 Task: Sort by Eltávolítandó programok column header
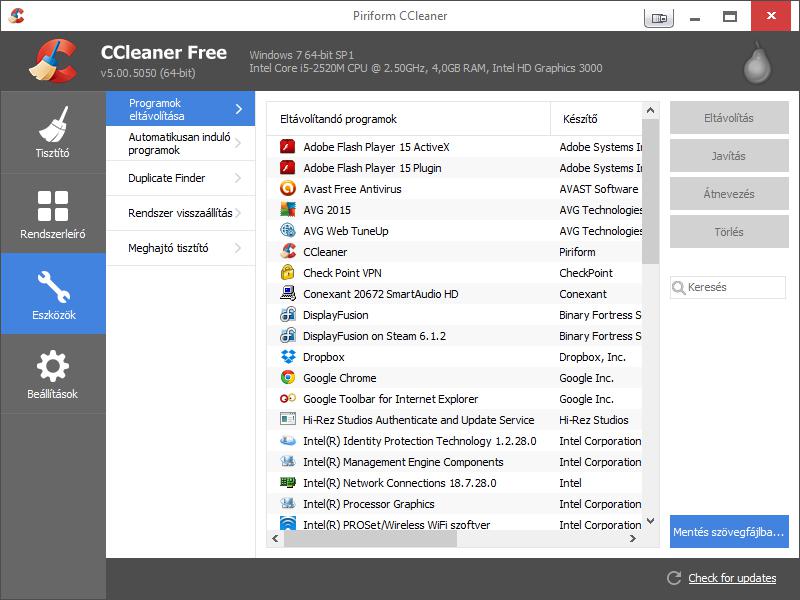[x=408, y=119]
